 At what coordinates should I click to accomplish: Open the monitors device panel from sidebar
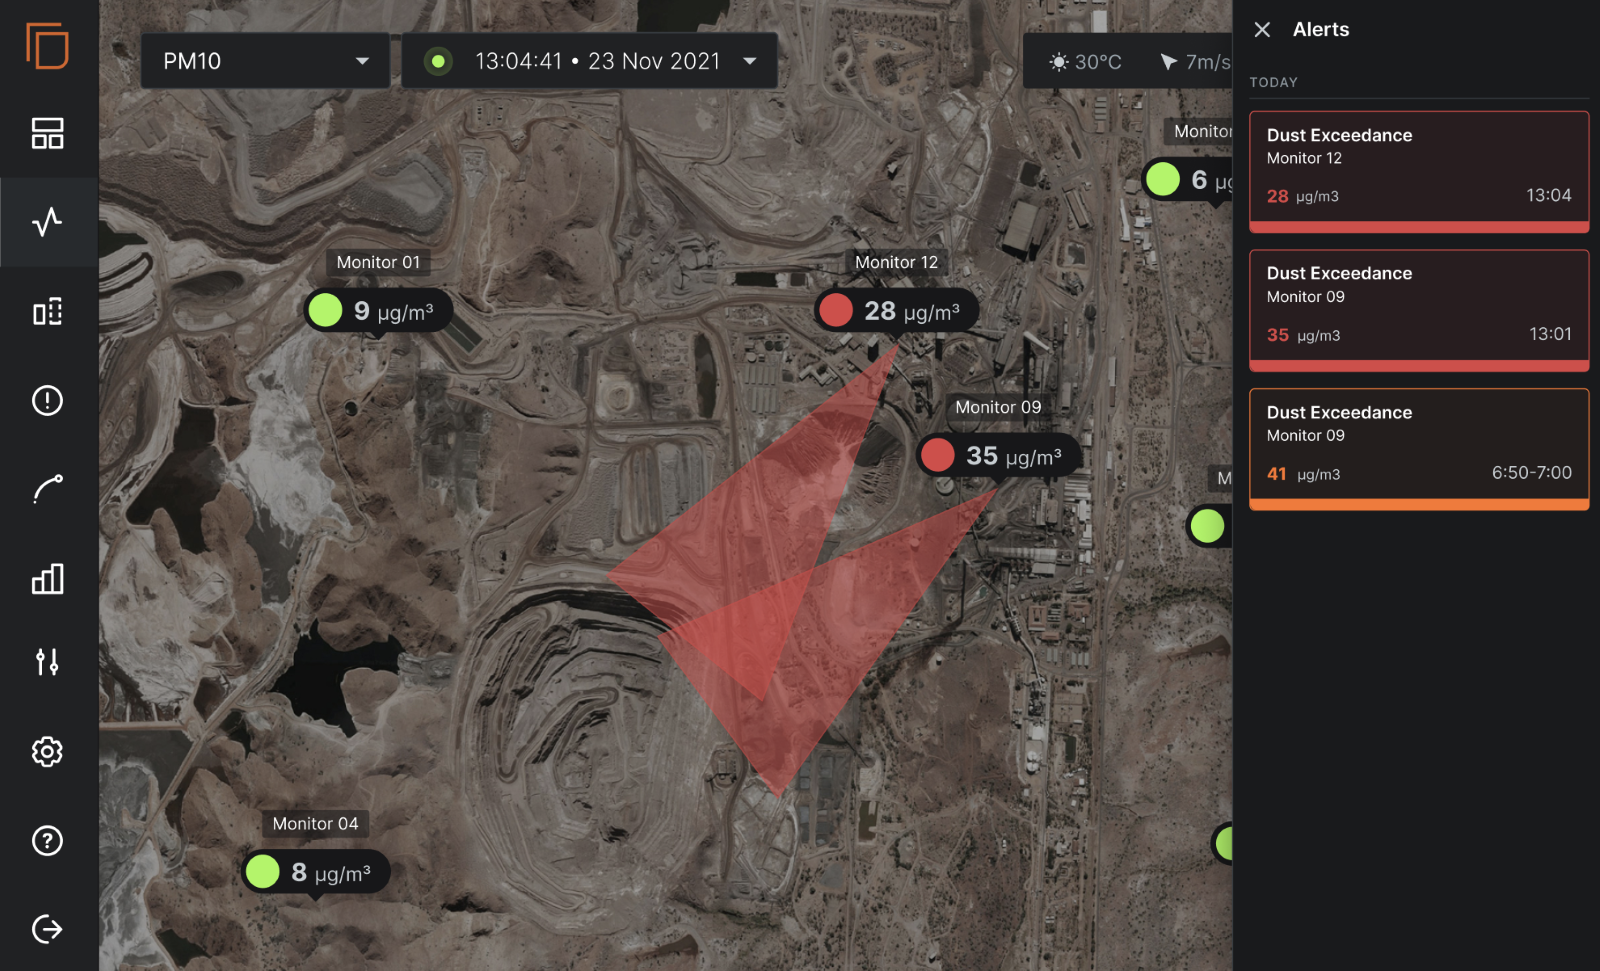click(47, 312)
